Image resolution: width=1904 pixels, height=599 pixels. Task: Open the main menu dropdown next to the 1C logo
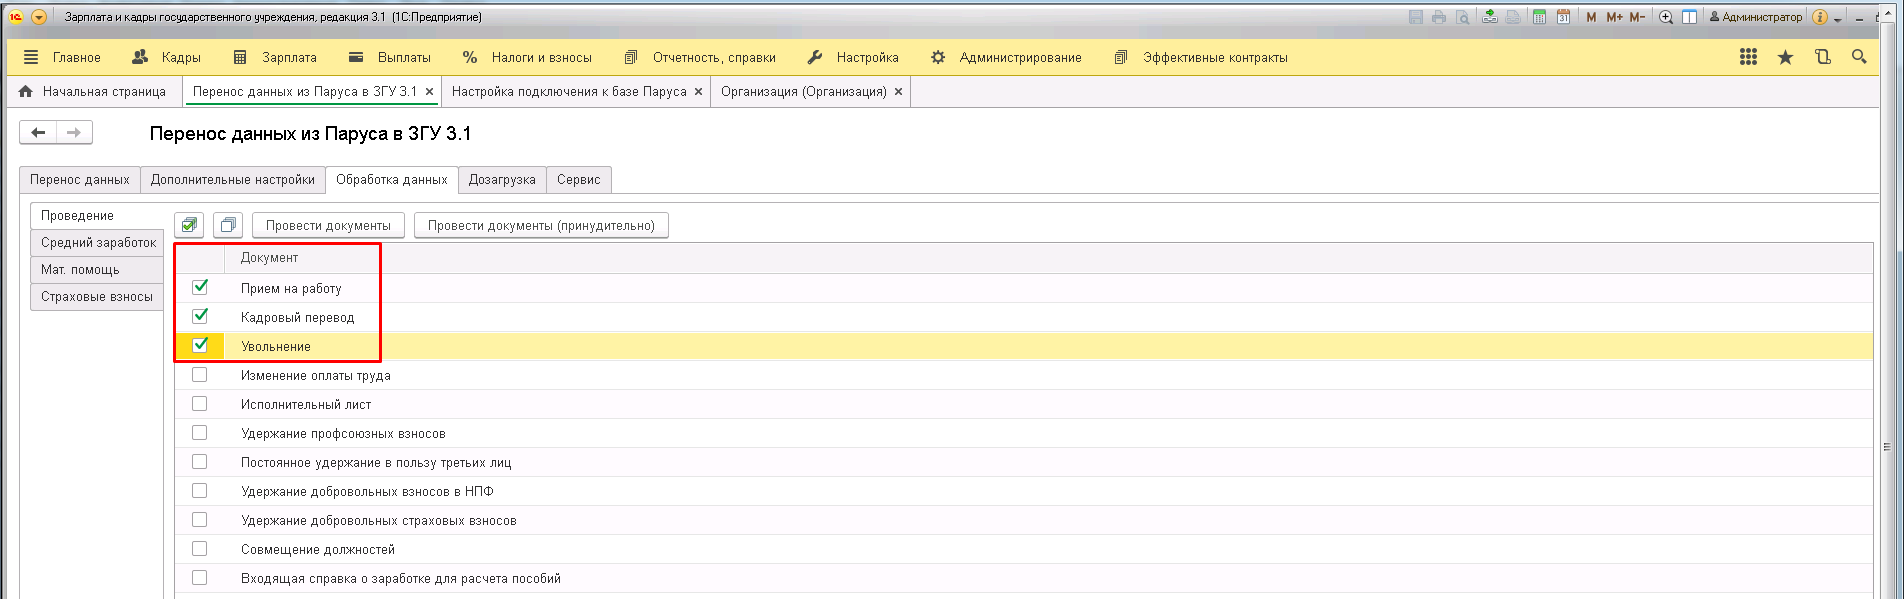point(39,17)
